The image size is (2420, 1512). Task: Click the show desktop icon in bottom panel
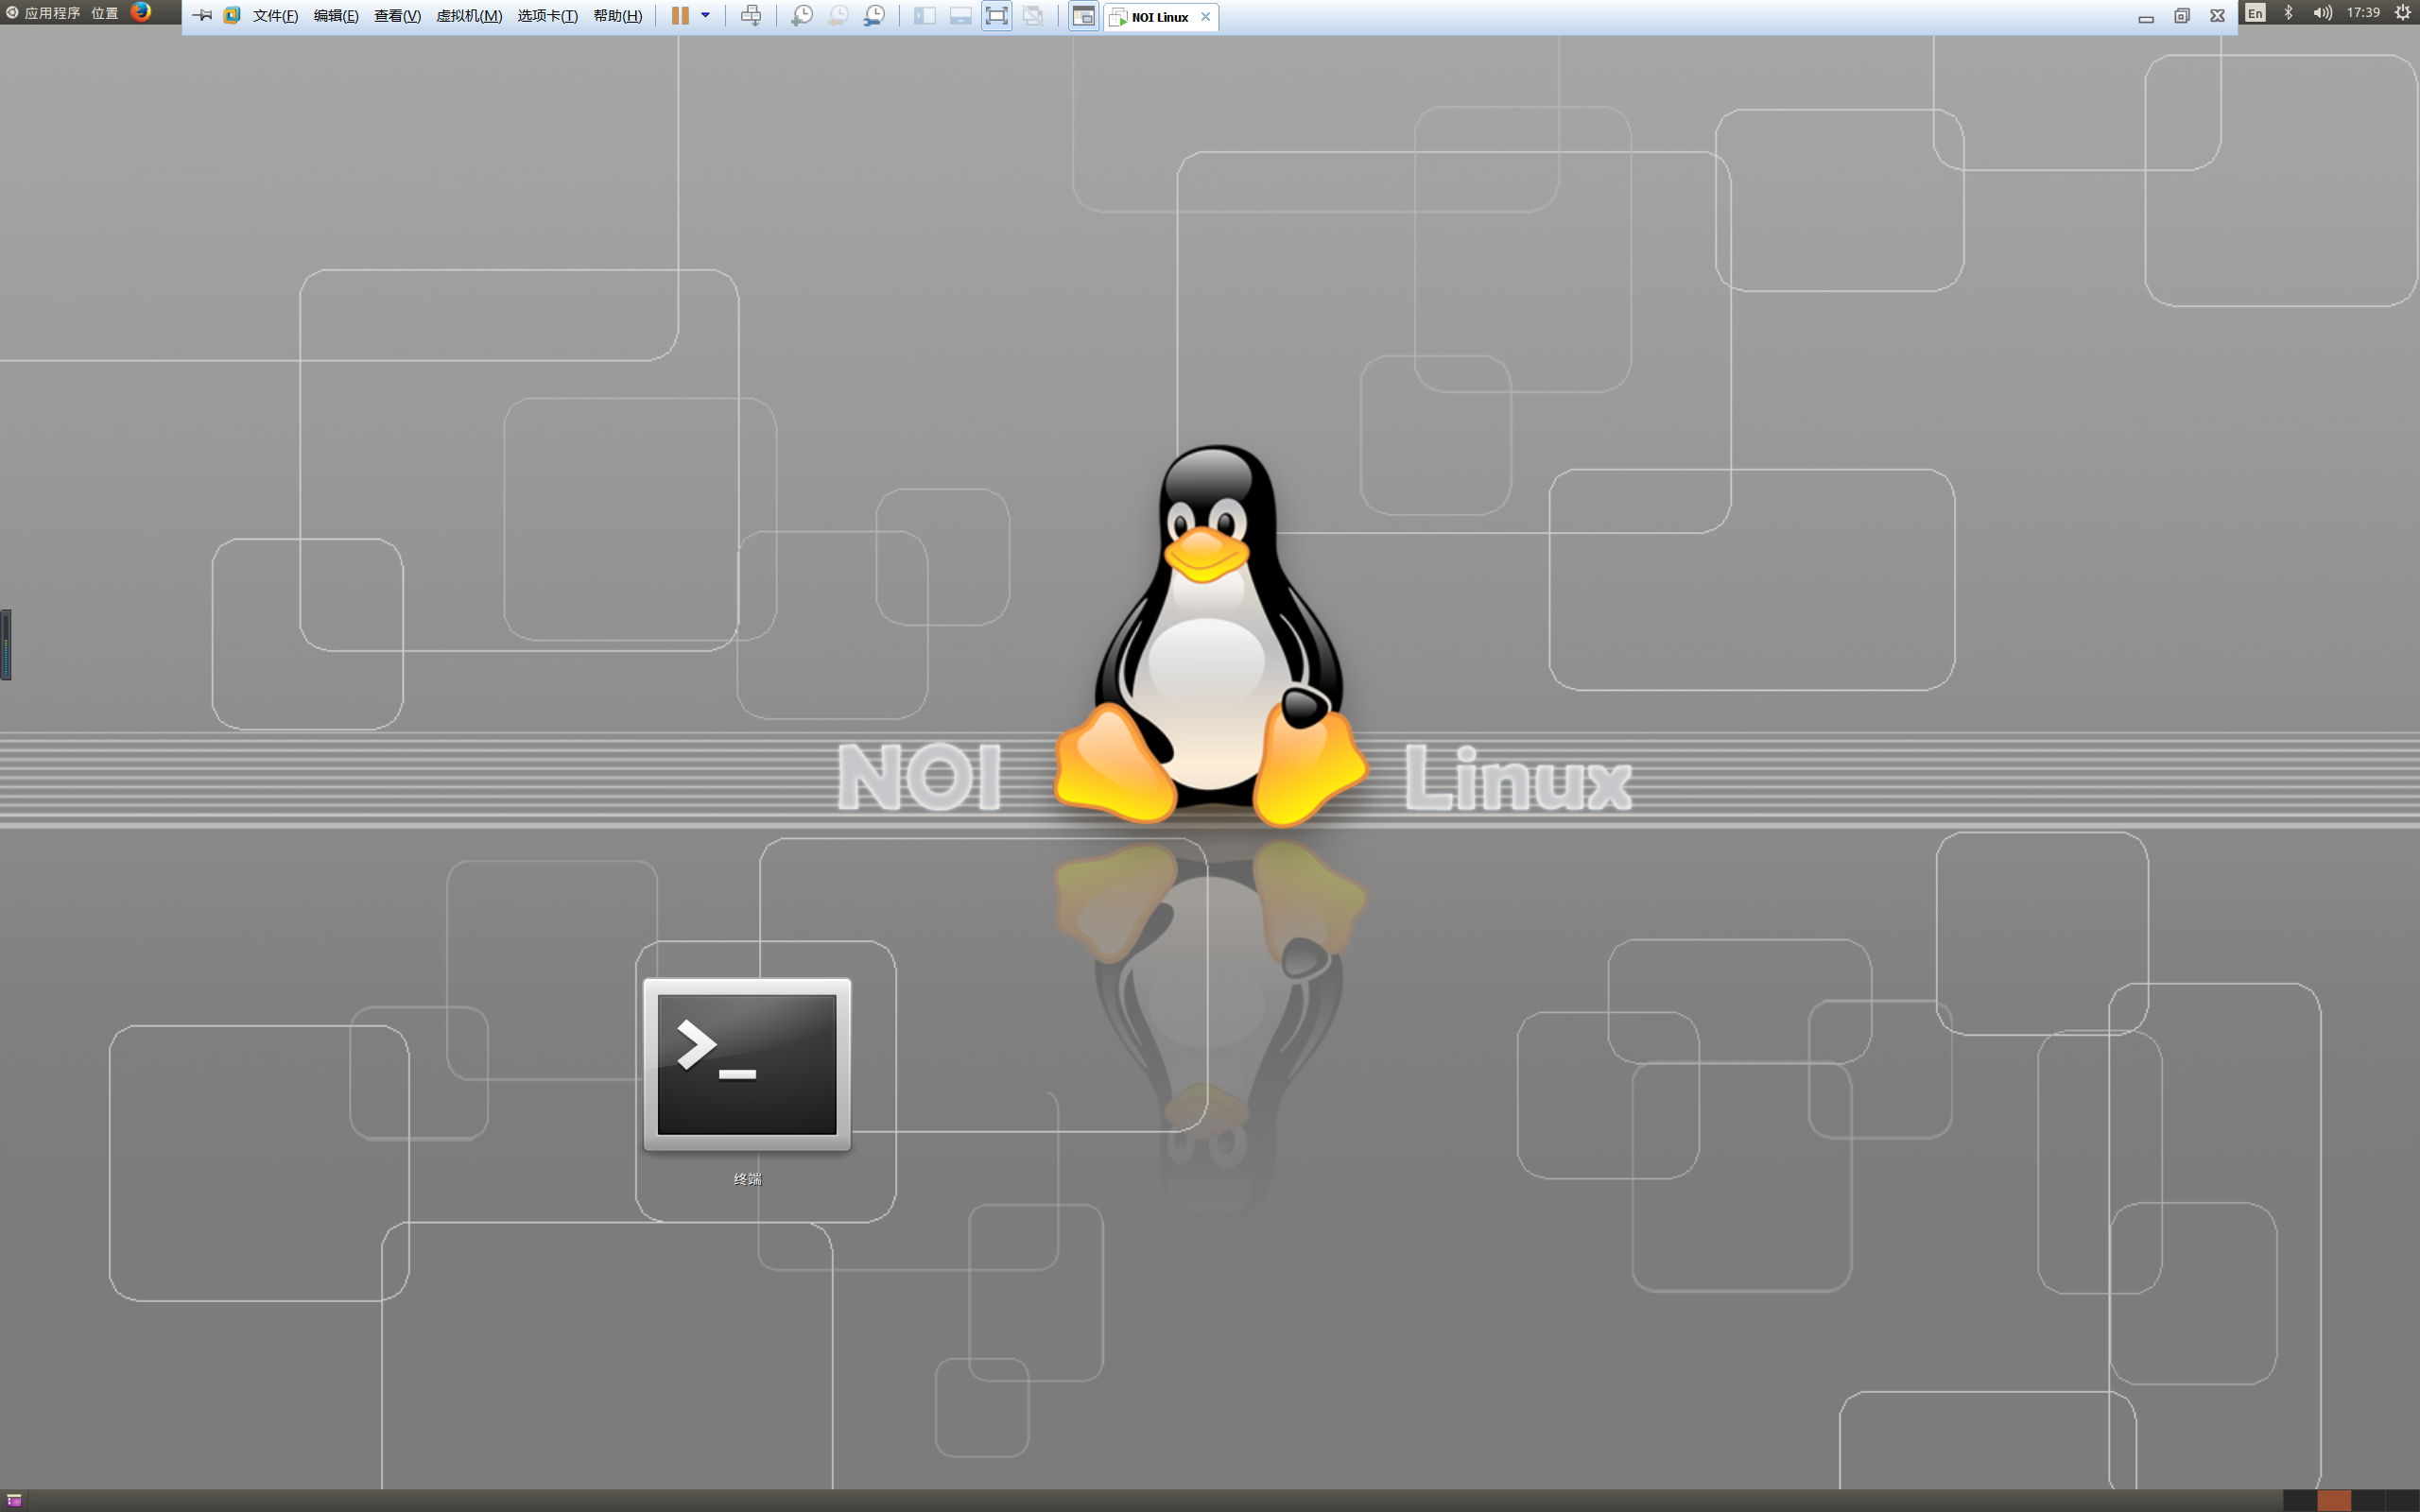[14, 1500]
